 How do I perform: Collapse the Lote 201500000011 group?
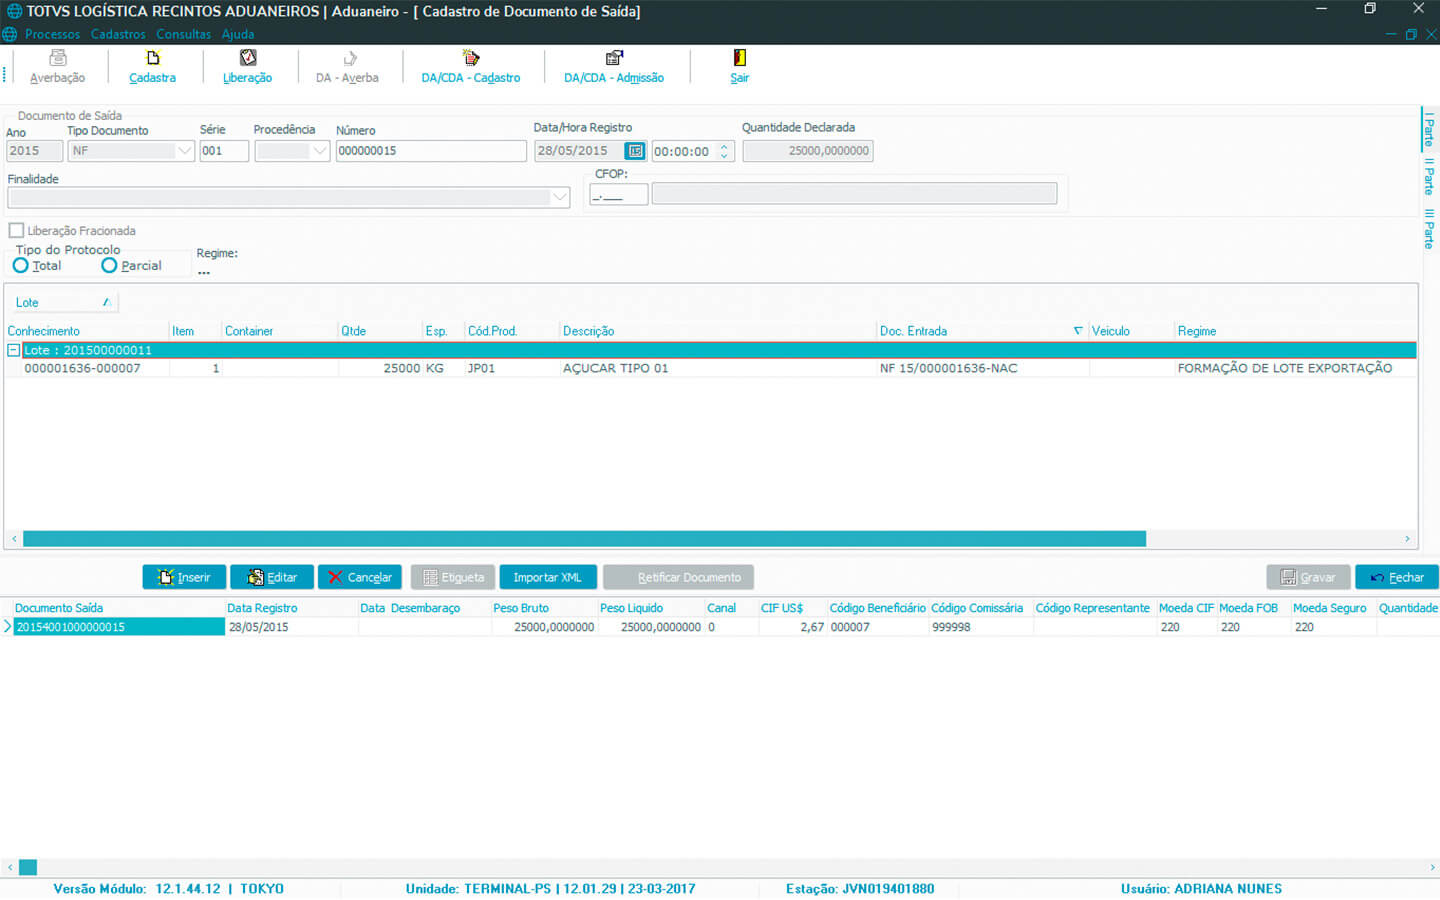tap(13, 351)
